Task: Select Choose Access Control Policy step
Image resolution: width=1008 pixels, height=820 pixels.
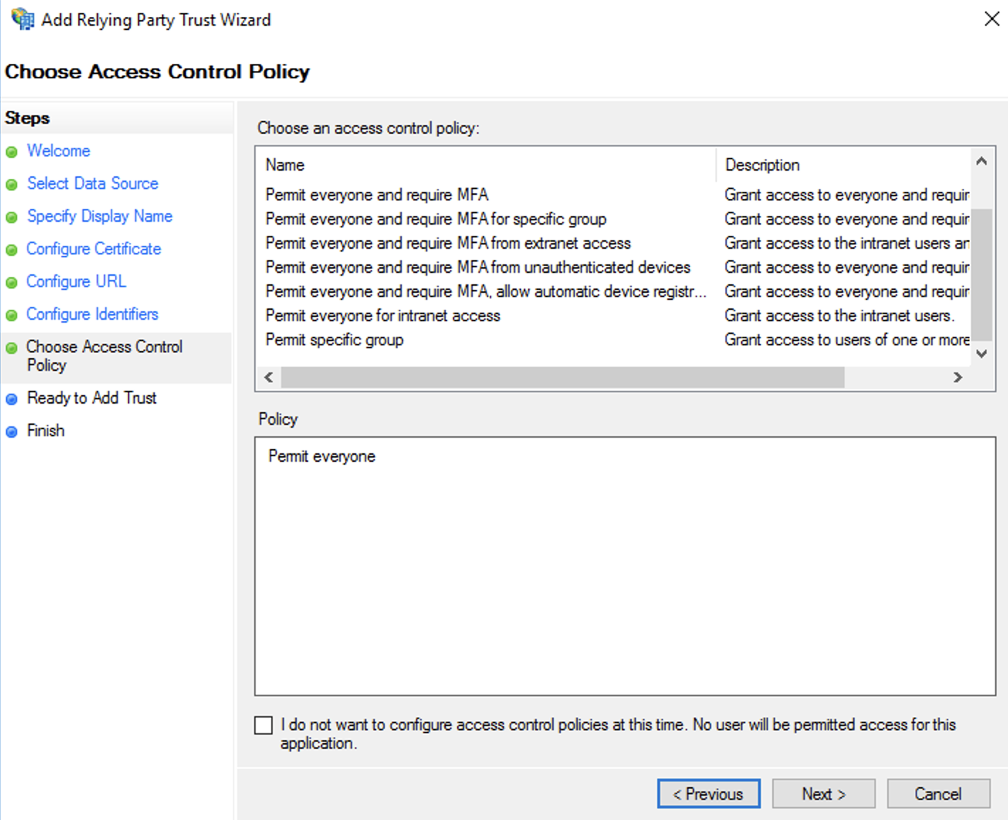Action: tap(105, 356)
